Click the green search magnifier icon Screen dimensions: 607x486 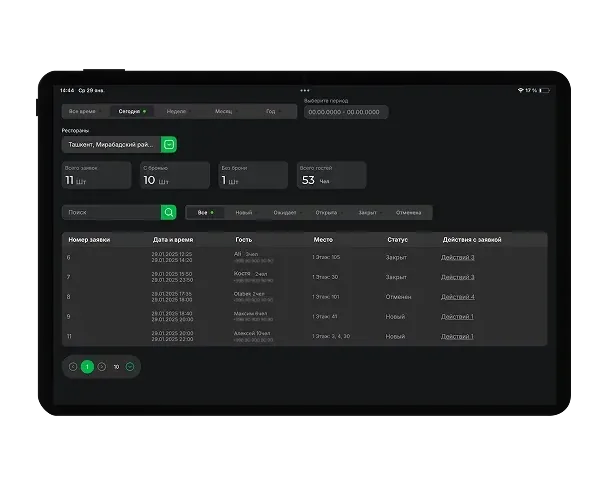[x=169, y=212]
